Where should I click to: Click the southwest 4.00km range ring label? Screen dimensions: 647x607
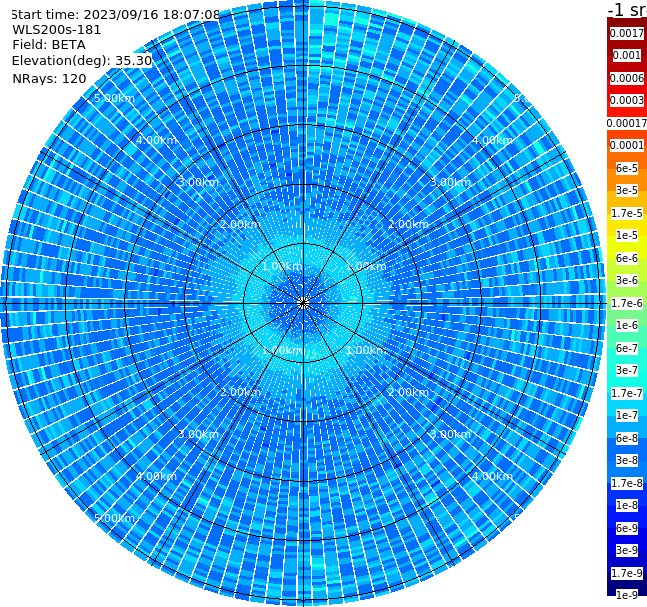coord(156,476)
